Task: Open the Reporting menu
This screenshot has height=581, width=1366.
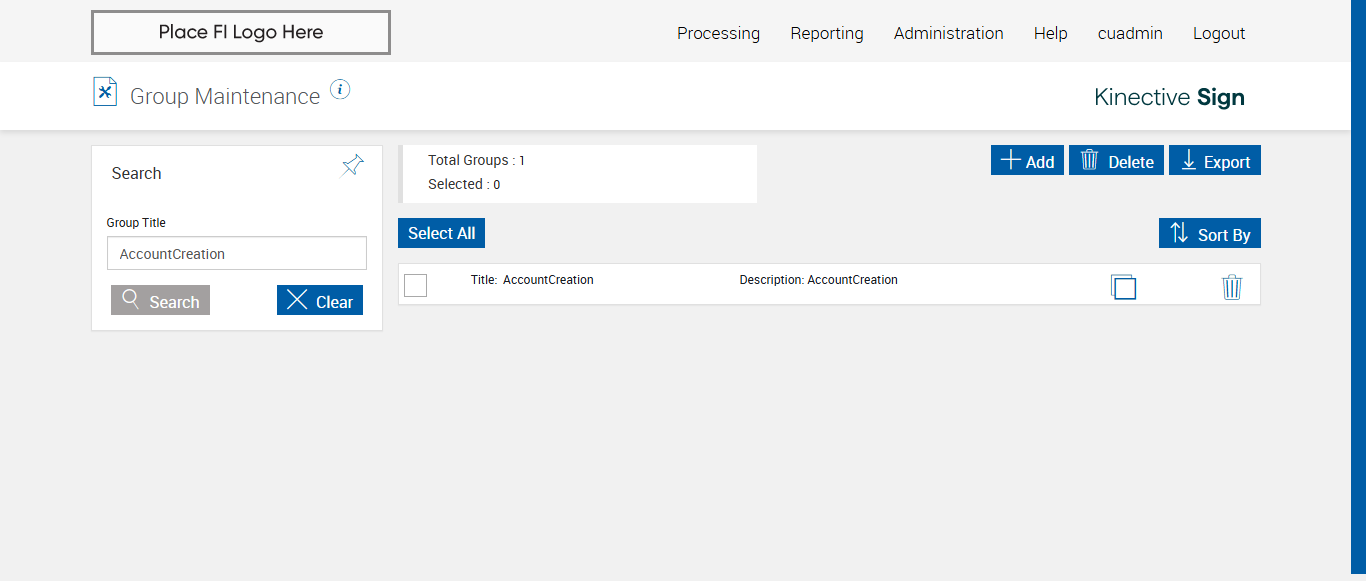Action: (827, 33)
